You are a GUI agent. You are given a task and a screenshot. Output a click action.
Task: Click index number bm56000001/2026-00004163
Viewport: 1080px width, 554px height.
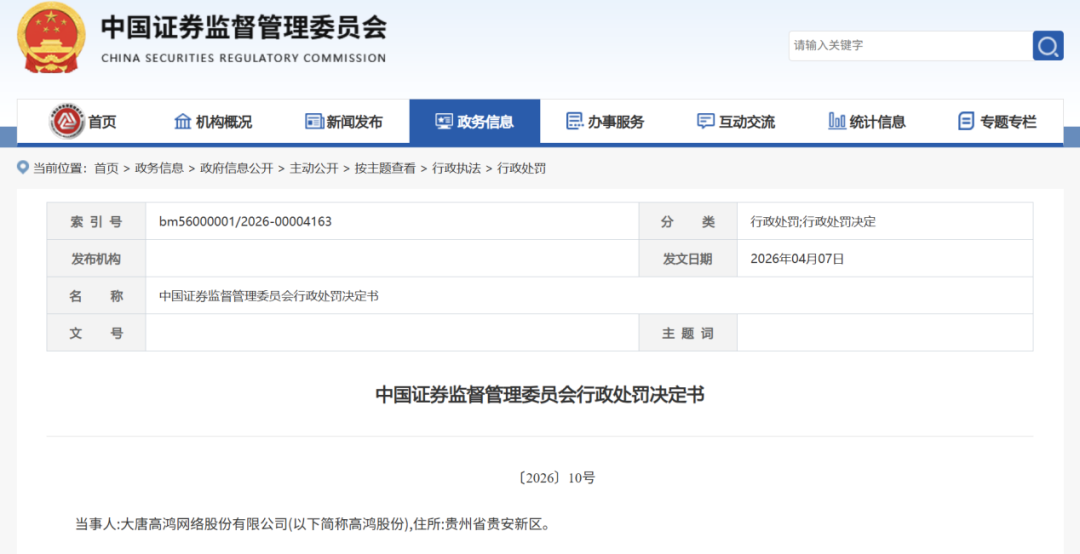245,222
